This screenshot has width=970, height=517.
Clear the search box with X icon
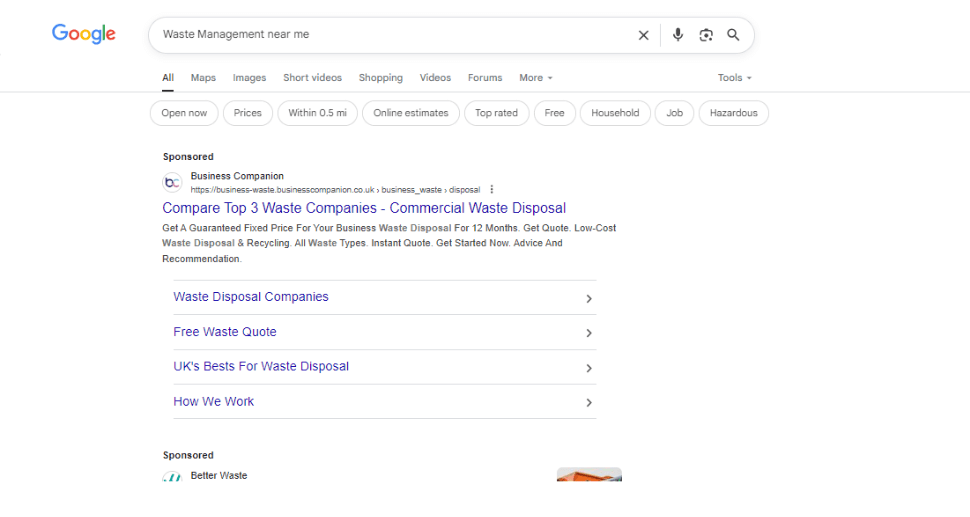[x=643, y=35]
